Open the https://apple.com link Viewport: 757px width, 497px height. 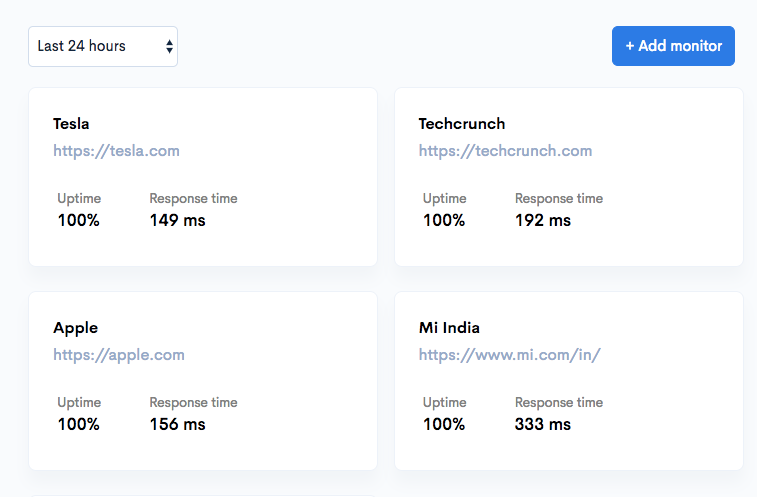[119, 355]
